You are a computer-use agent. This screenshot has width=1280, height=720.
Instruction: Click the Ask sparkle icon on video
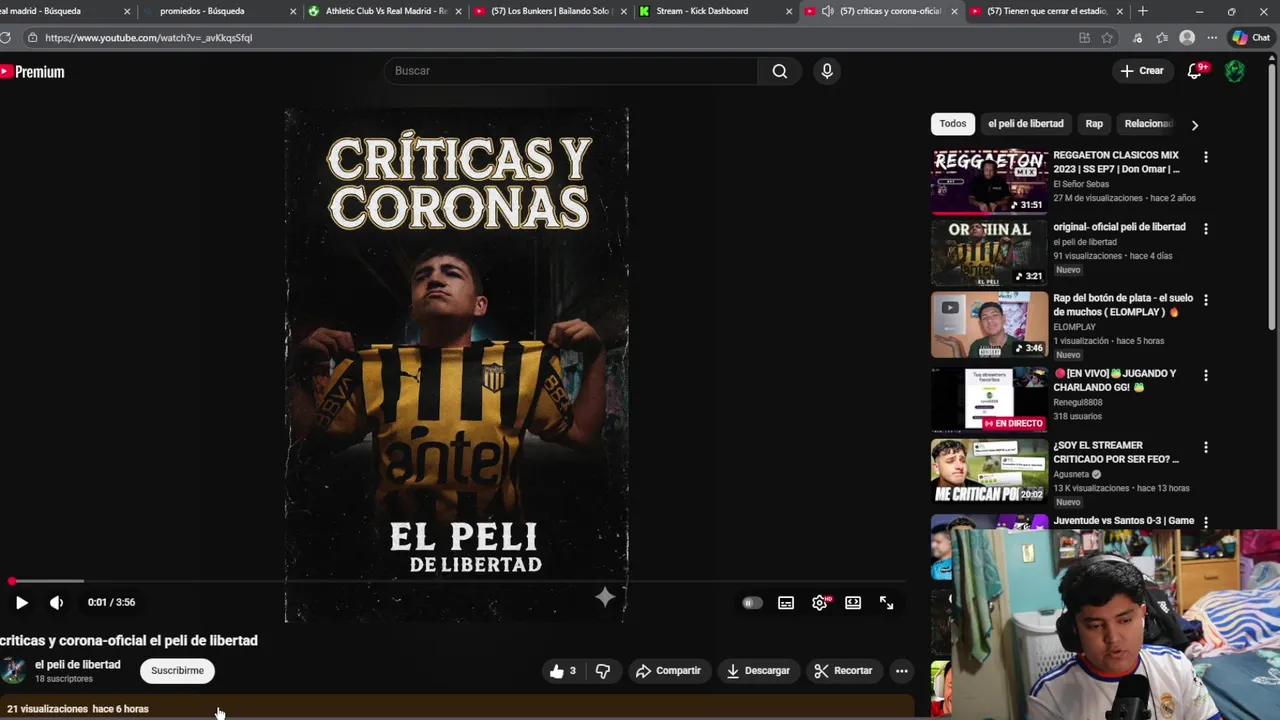pyautogui.click(x=605, y=597)
